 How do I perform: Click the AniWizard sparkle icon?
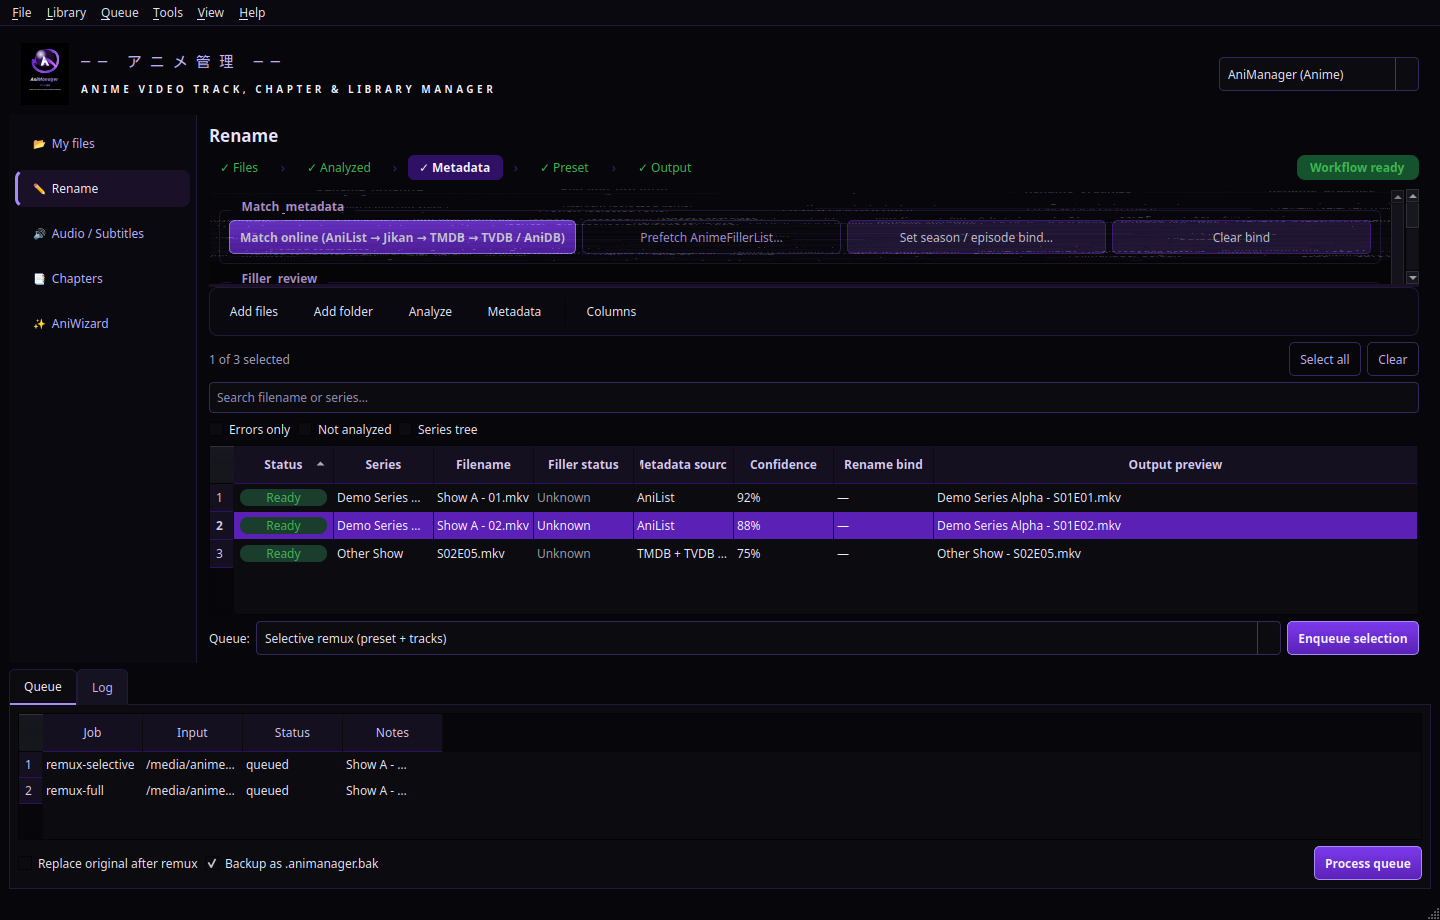coord(39,324)
